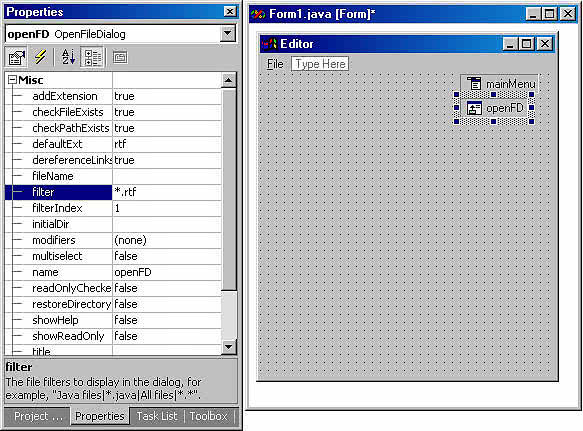The image size is (583, 431).
Task: Open the Project tab
Action: click(37, 416)
